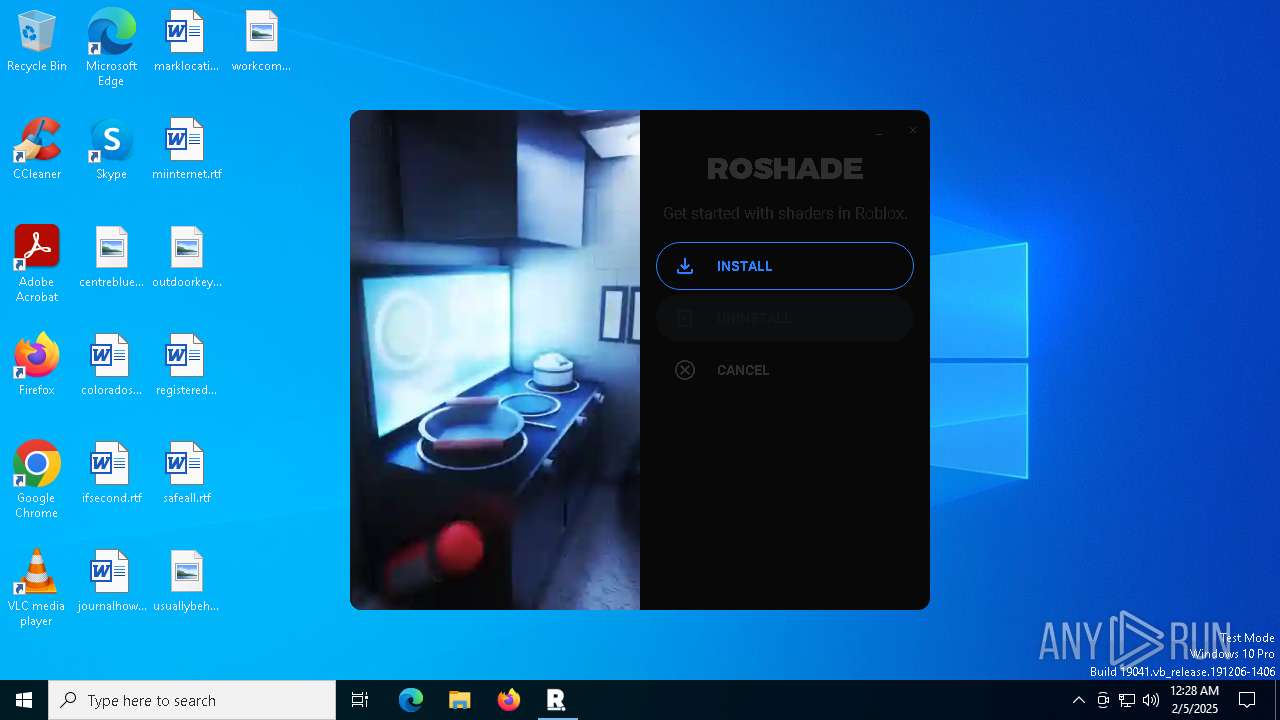Select the colorados... Word document icon
1280x720 pixels.
coord(111,366)
